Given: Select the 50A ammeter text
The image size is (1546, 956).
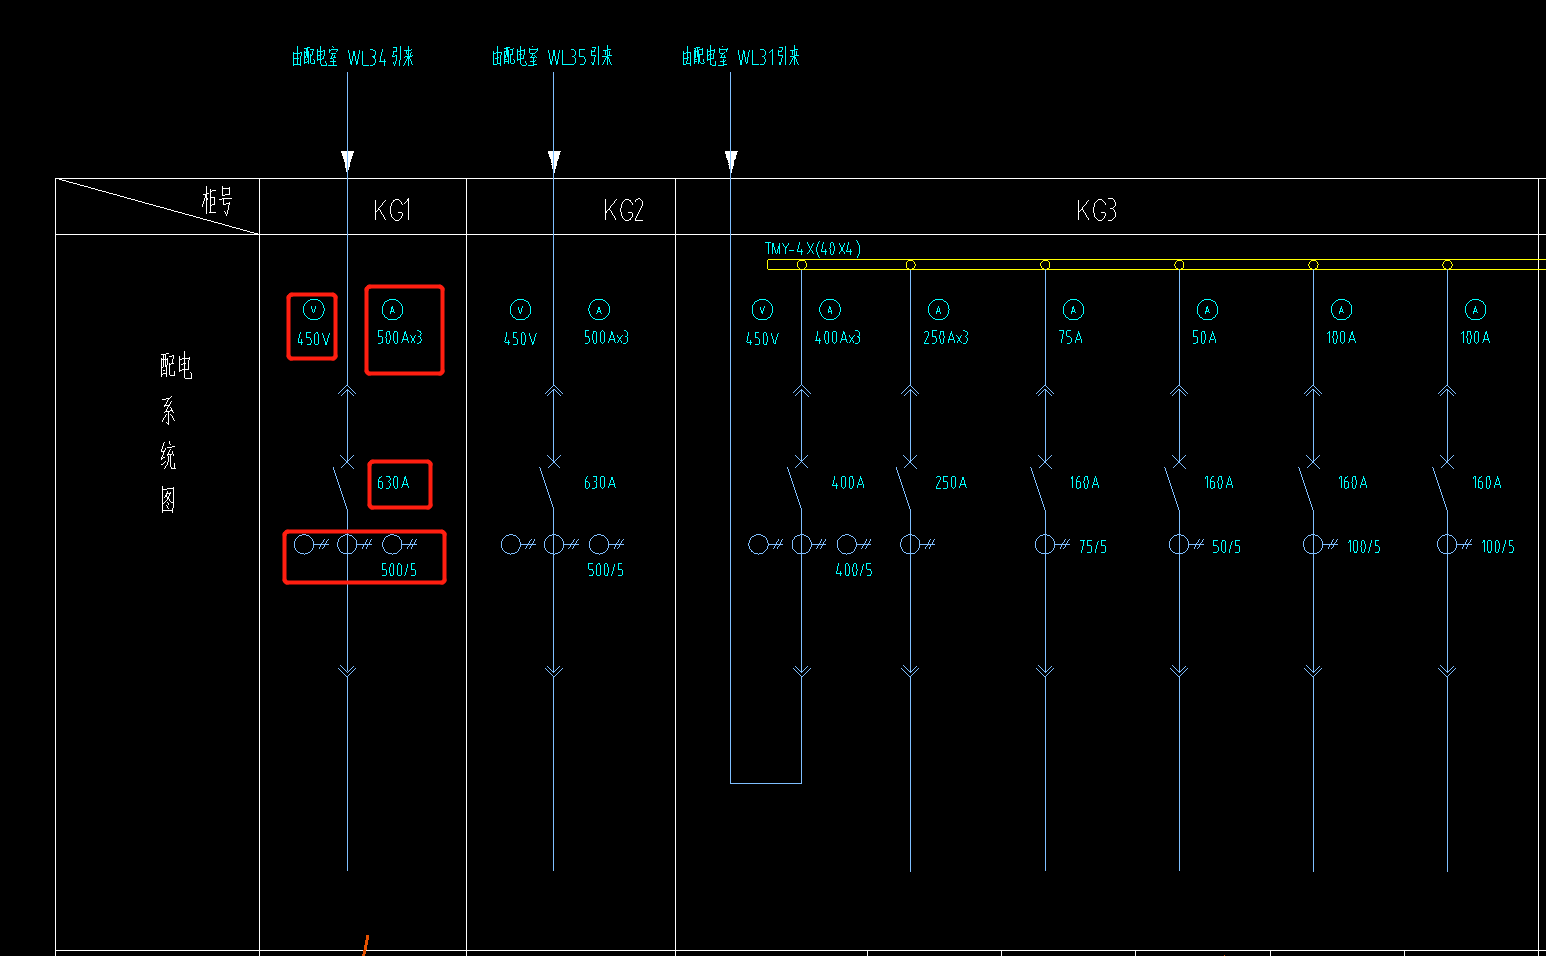Looking at the screenshot, I should 1204,338.
